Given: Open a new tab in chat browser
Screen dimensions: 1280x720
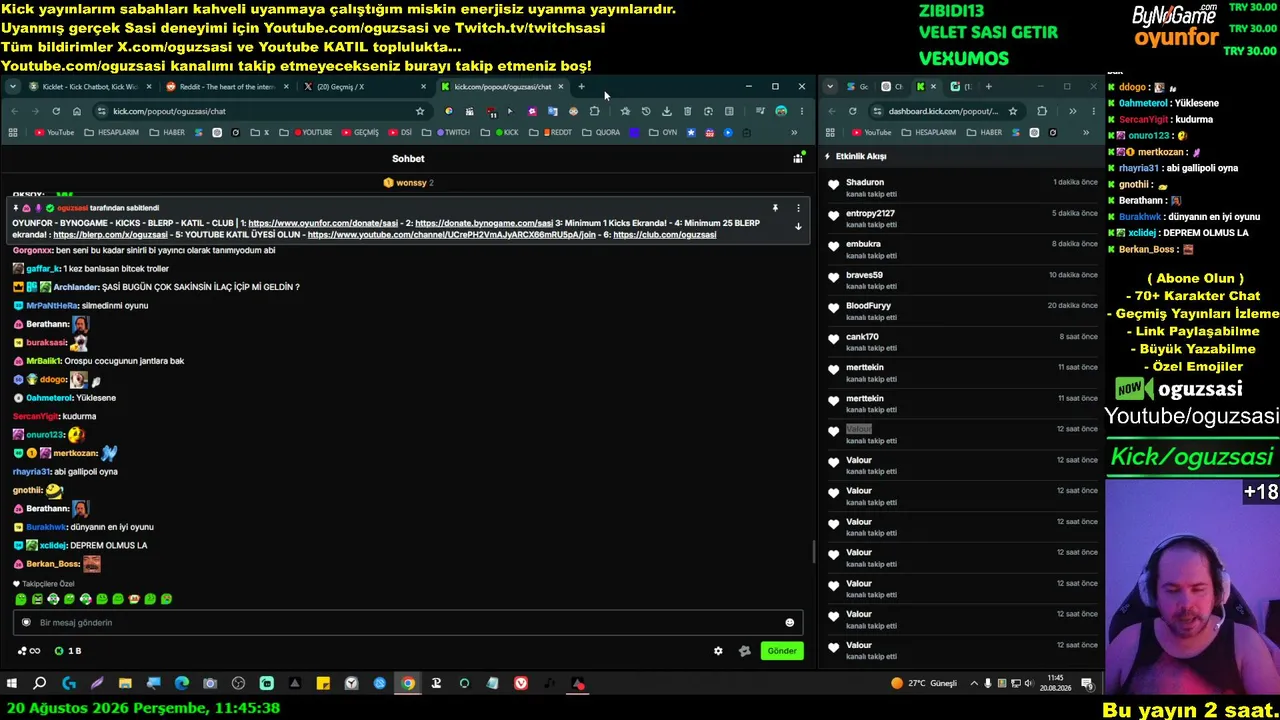Looking at the screenshot, I should point(581,87).
